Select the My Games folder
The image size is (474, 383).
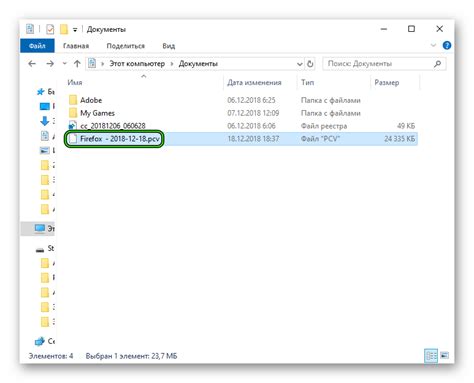tap(97, 113)
